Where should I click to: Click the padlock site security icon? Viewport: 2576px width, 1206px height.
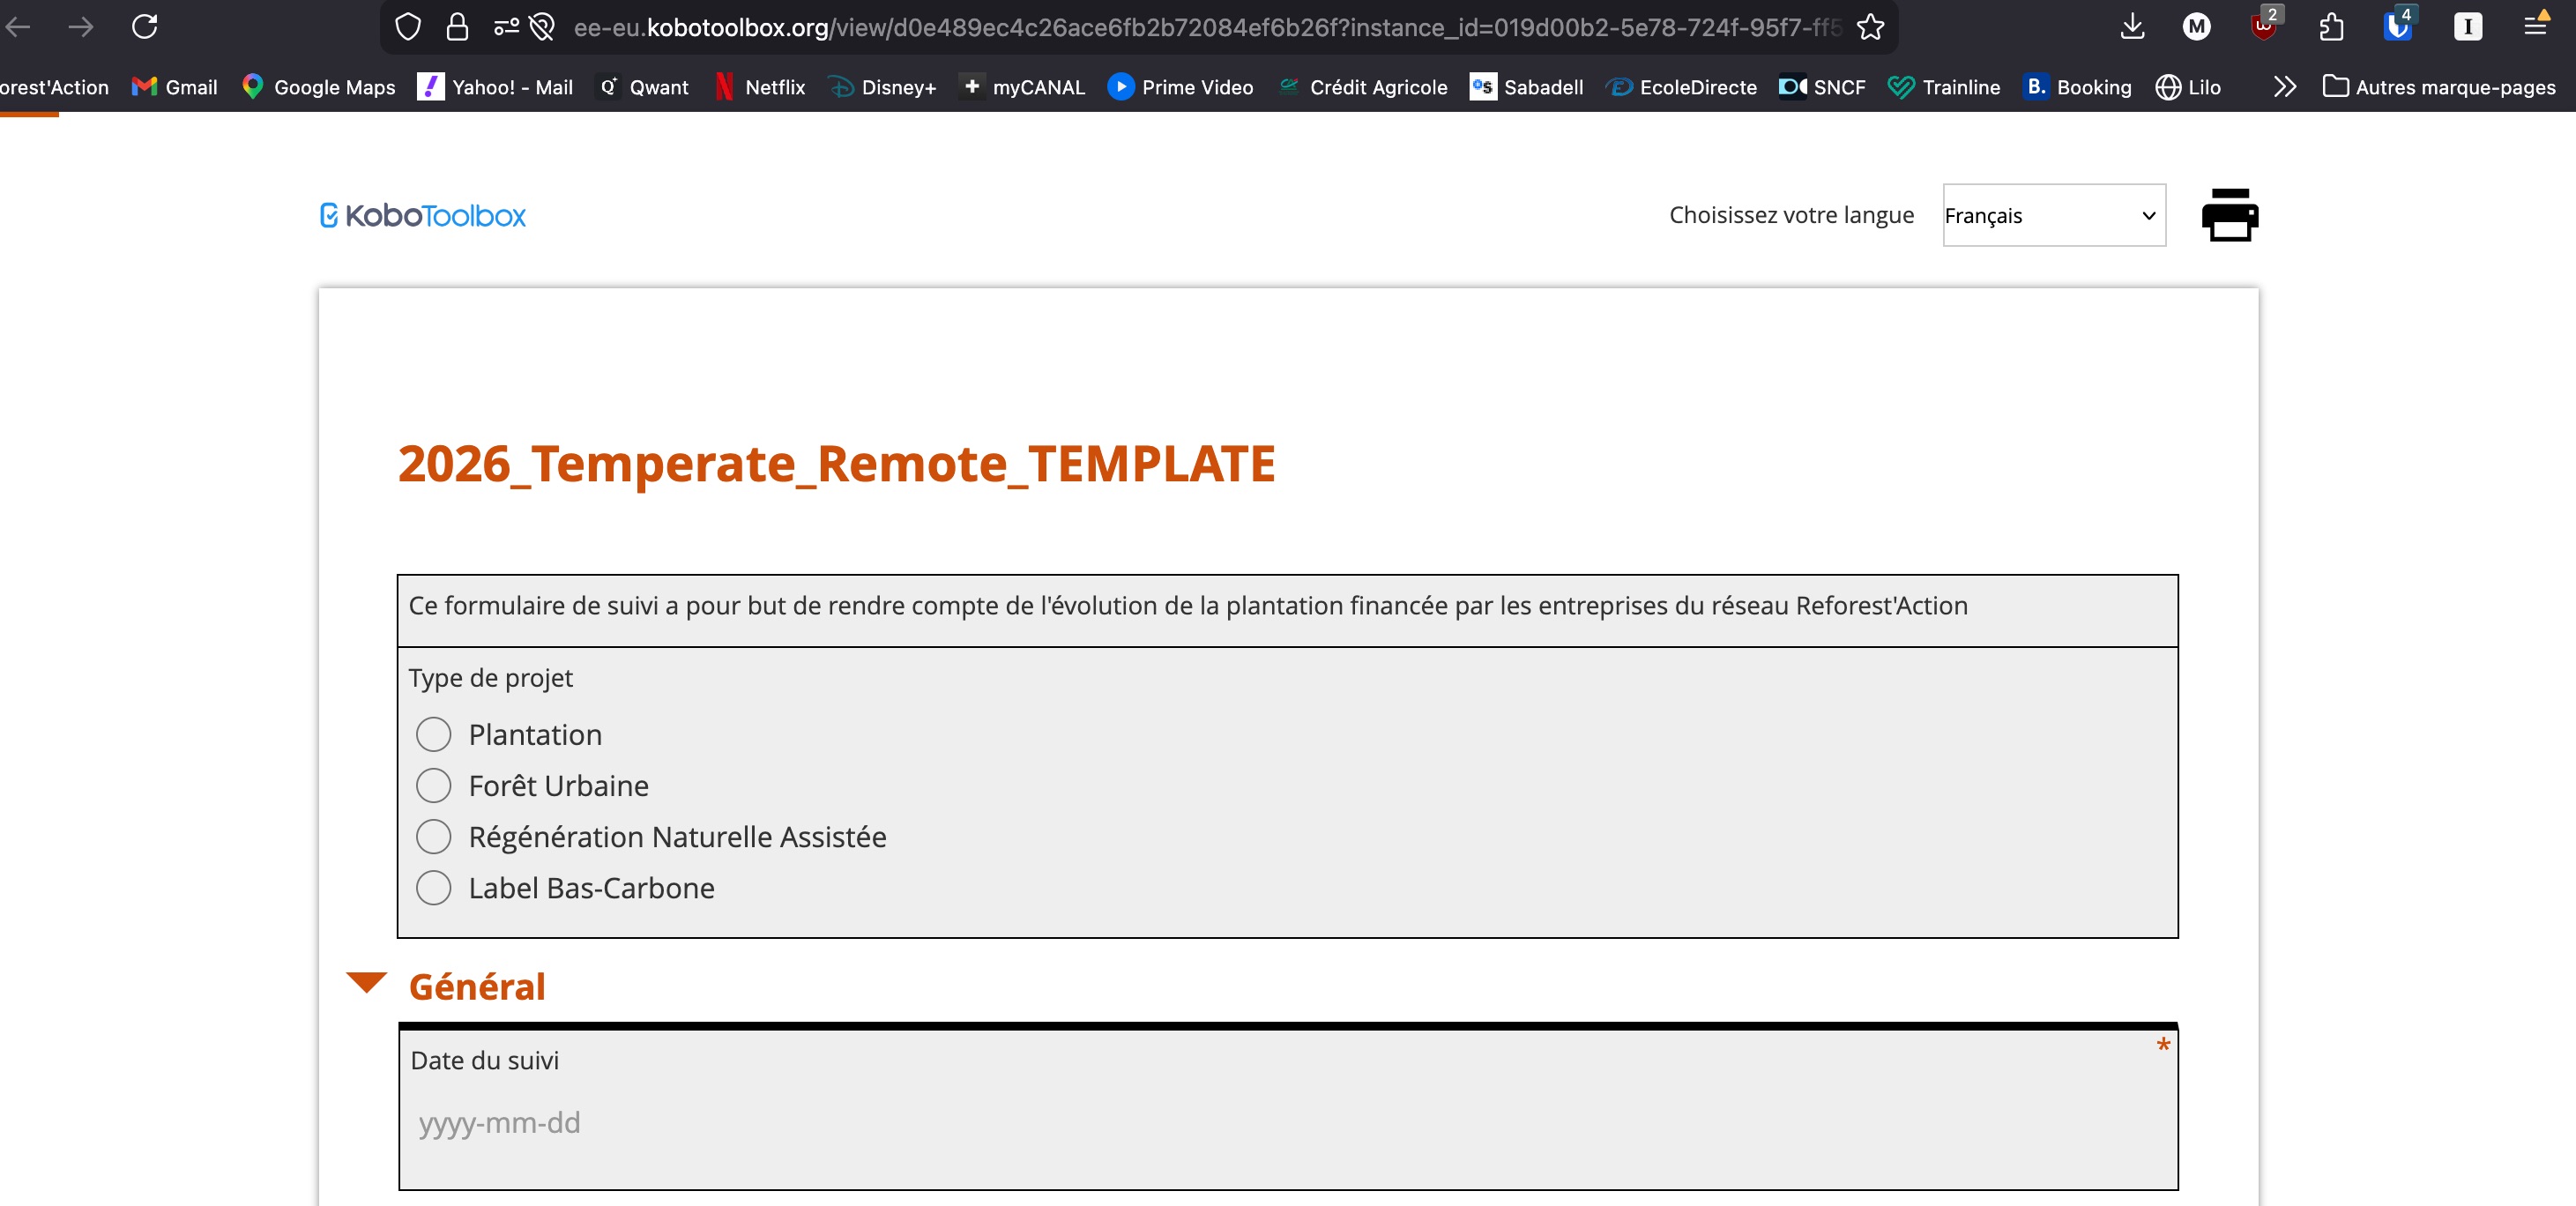click(457, 27)
